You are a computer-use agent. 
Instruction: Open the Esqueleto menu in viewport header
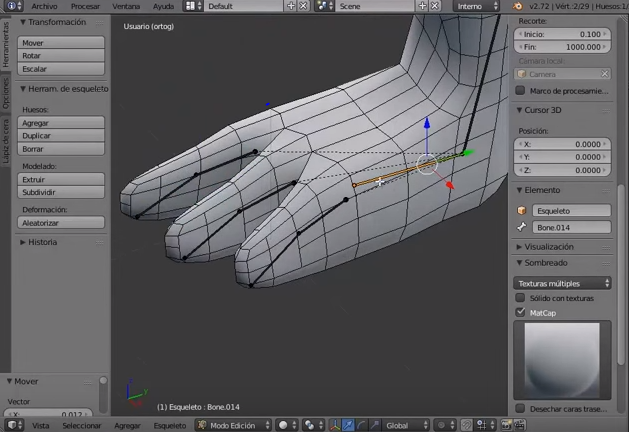tap(169, 425)
